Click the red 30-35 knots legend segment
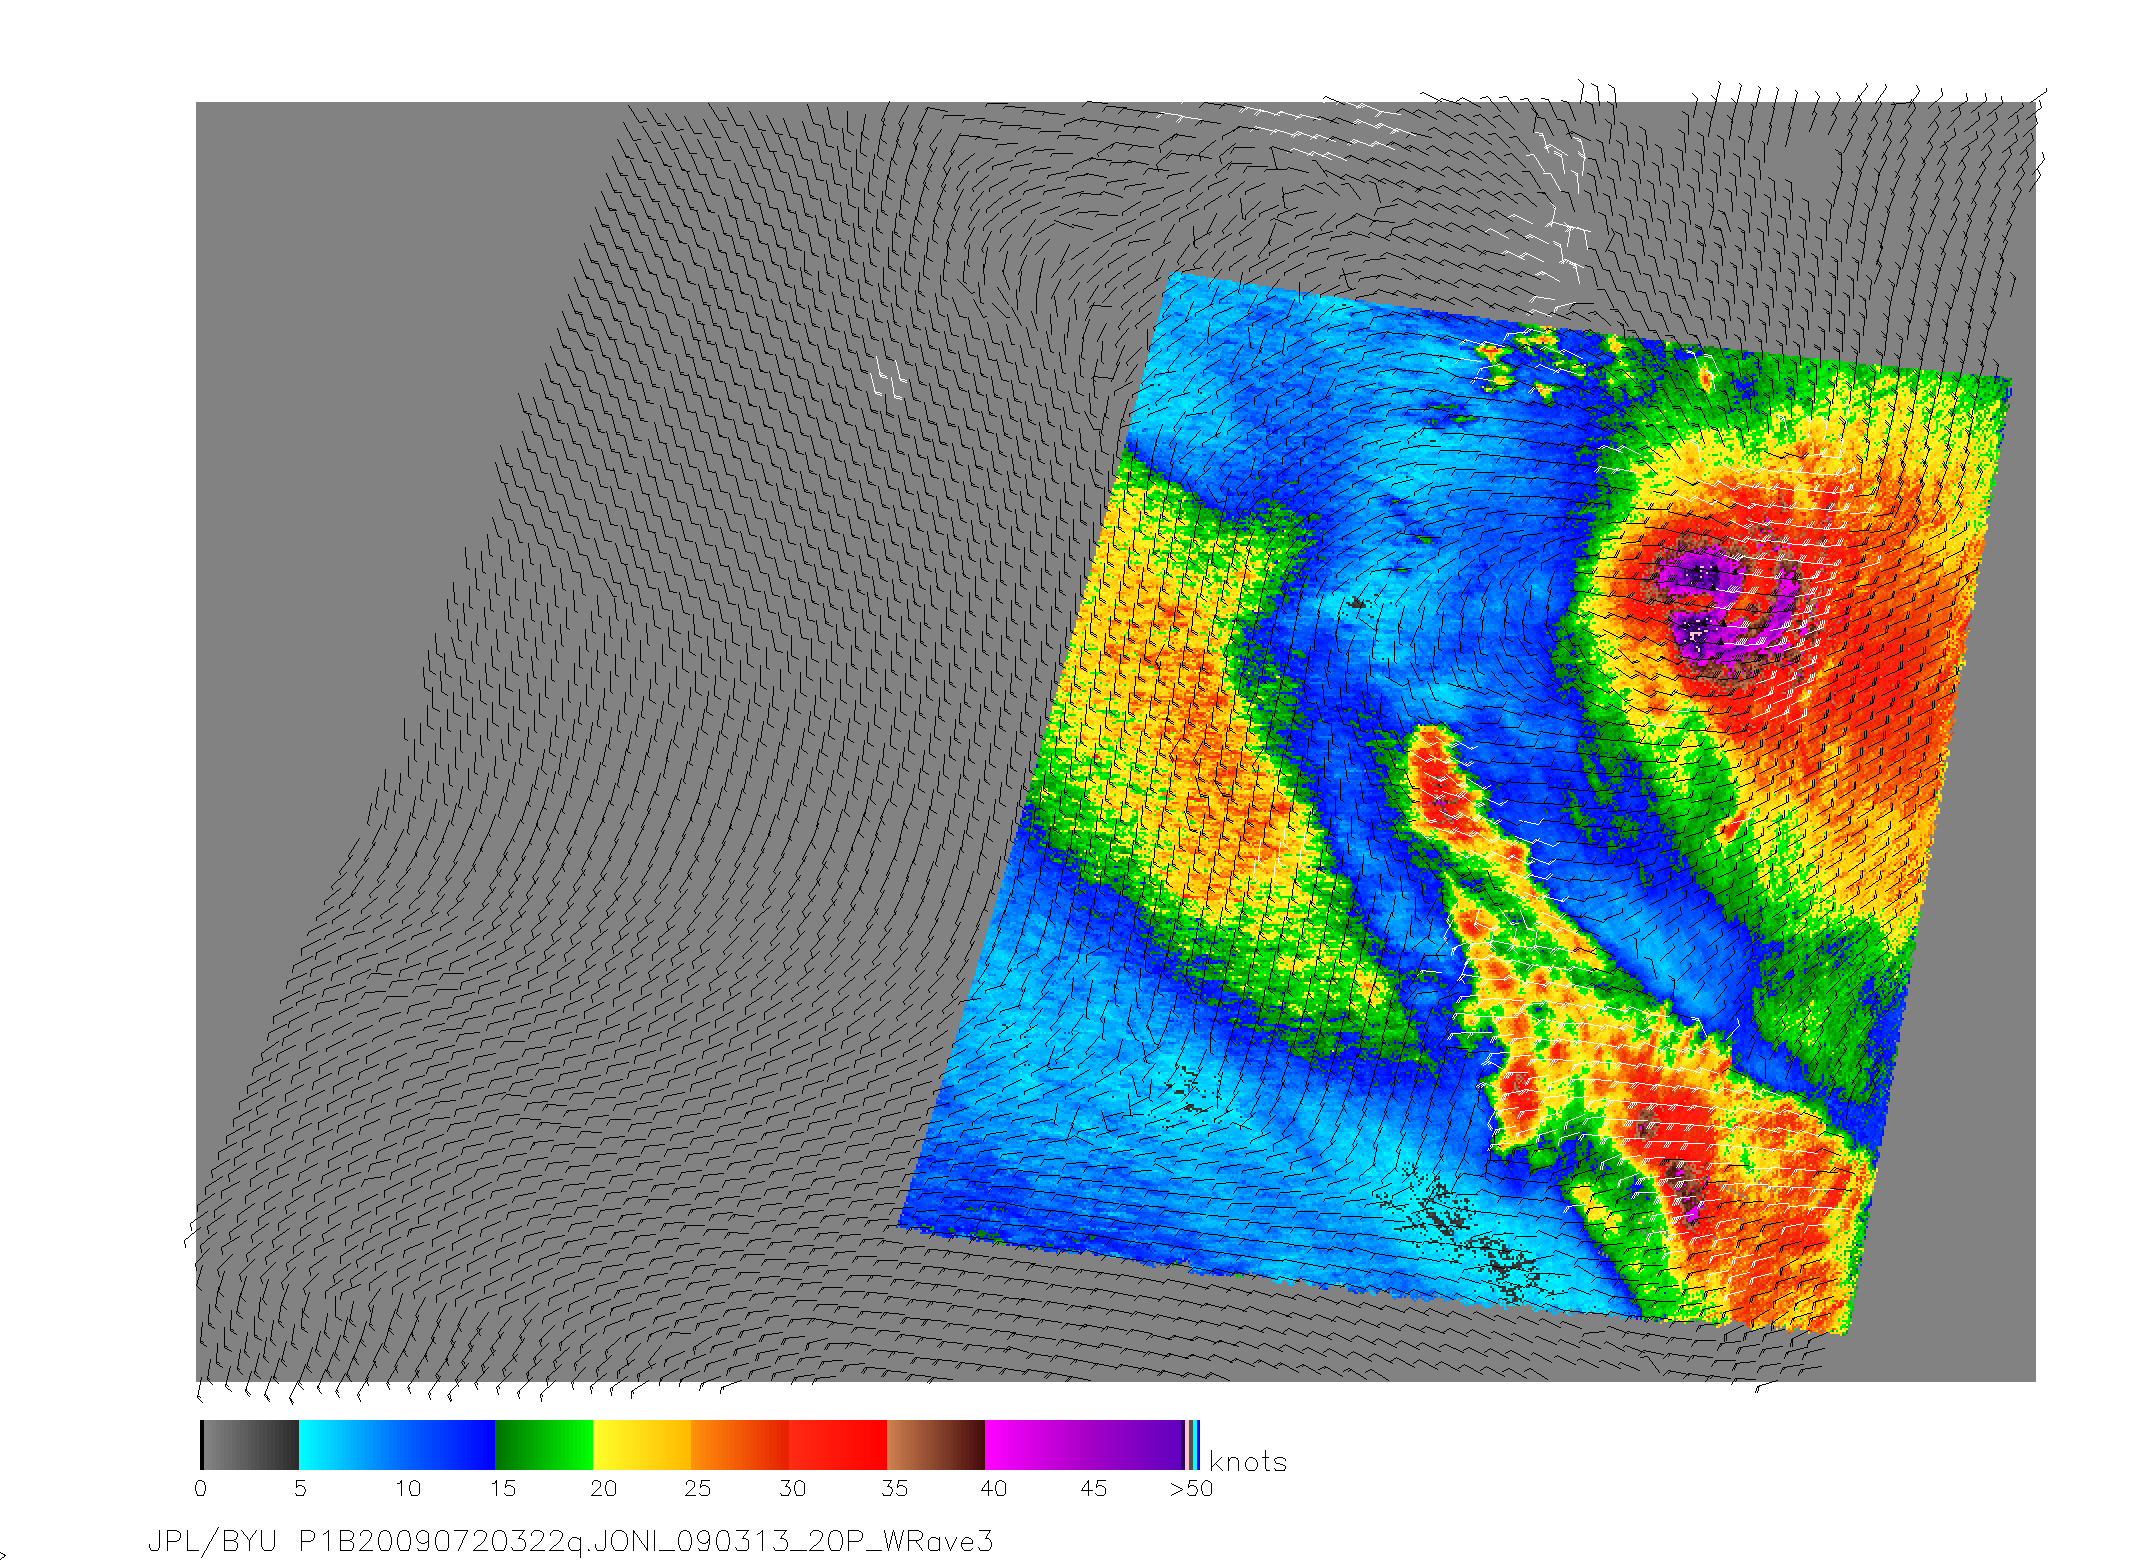The width and height of the screenshot is (2140, 1560). [838, 1445]
